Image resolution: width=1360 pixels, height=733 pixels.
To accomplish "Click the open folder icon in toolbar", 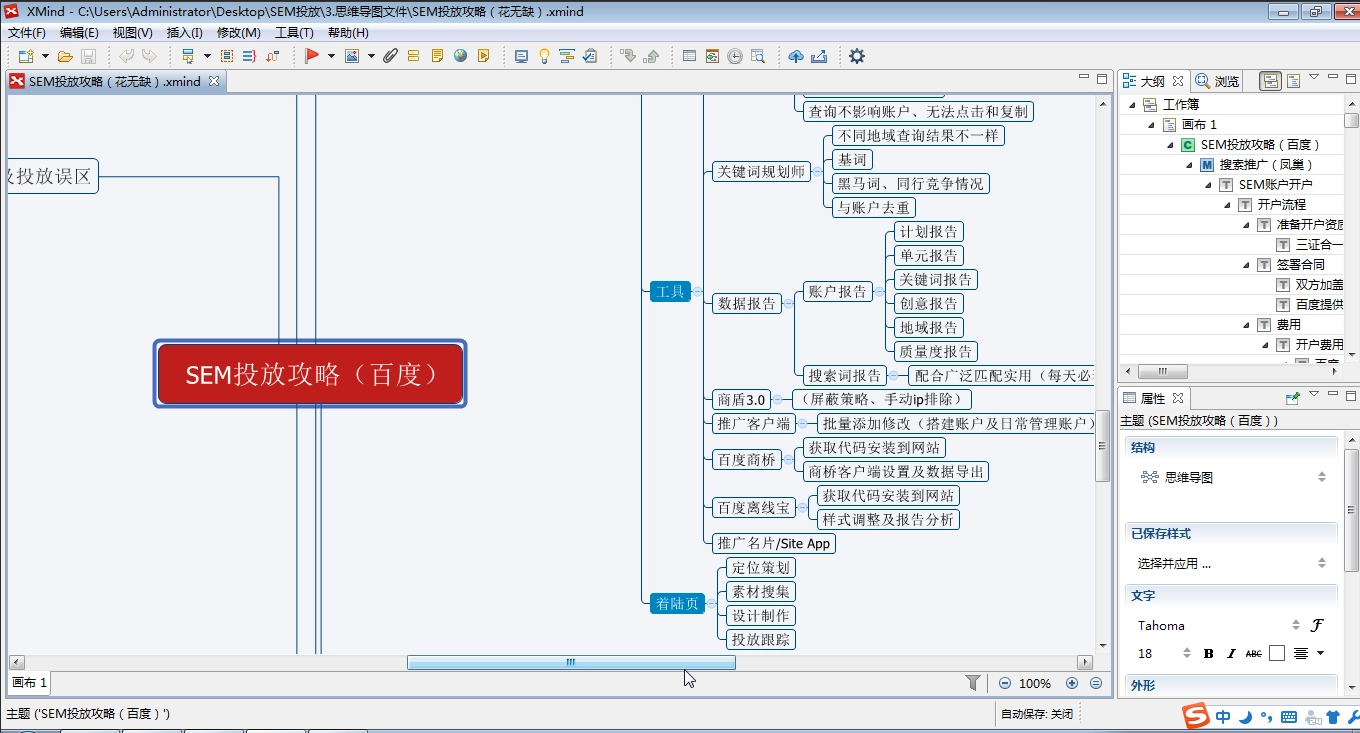I will coord(65,56).
